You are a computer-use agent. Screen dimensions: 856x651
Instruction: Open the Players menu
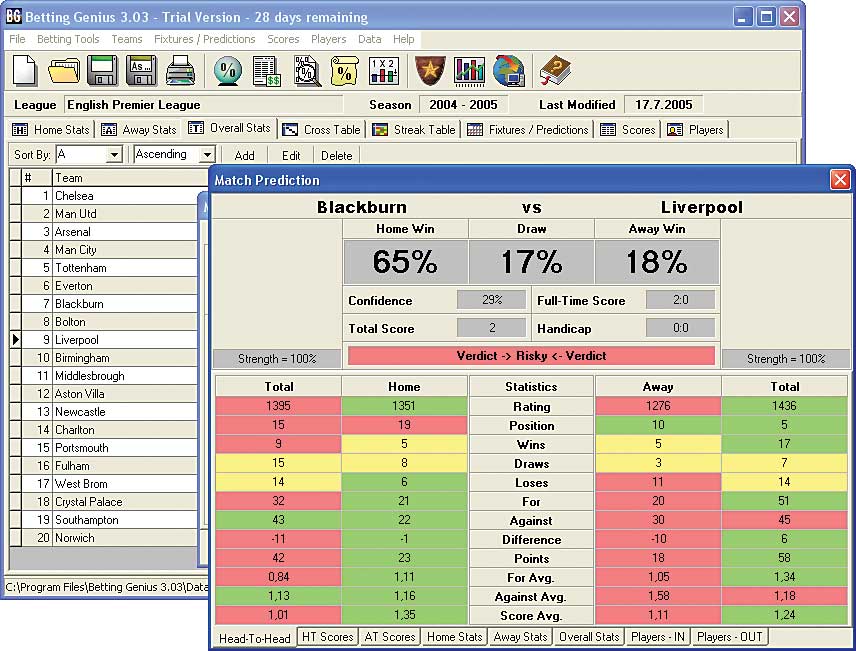[328, 39]
